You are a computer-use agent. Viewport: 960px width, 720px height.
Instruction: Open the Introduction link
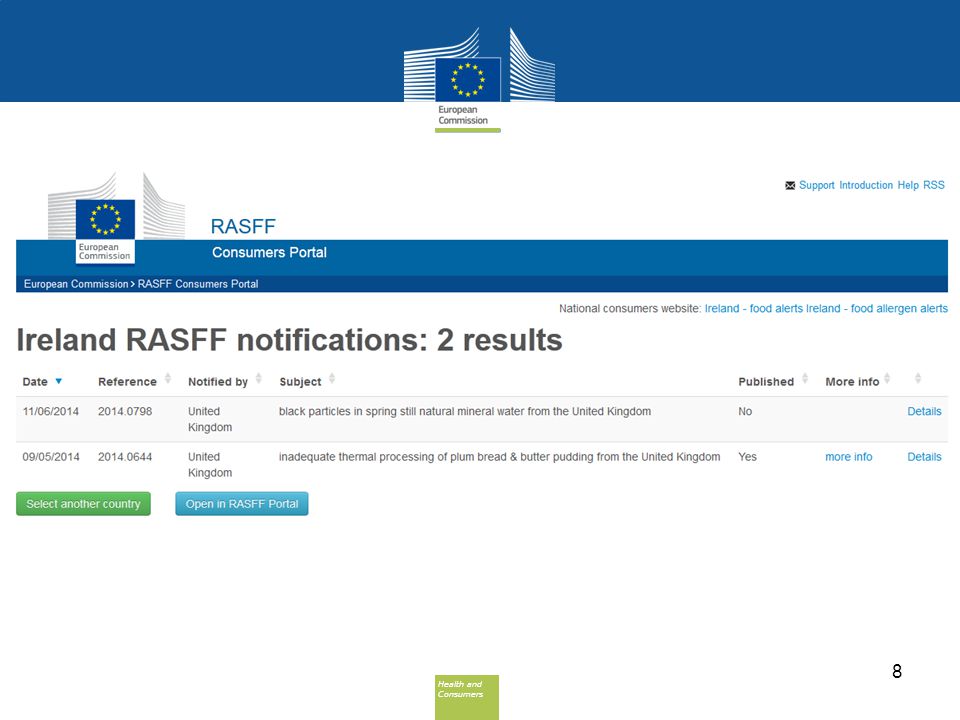pyautogui.click(x=866, y=185)
